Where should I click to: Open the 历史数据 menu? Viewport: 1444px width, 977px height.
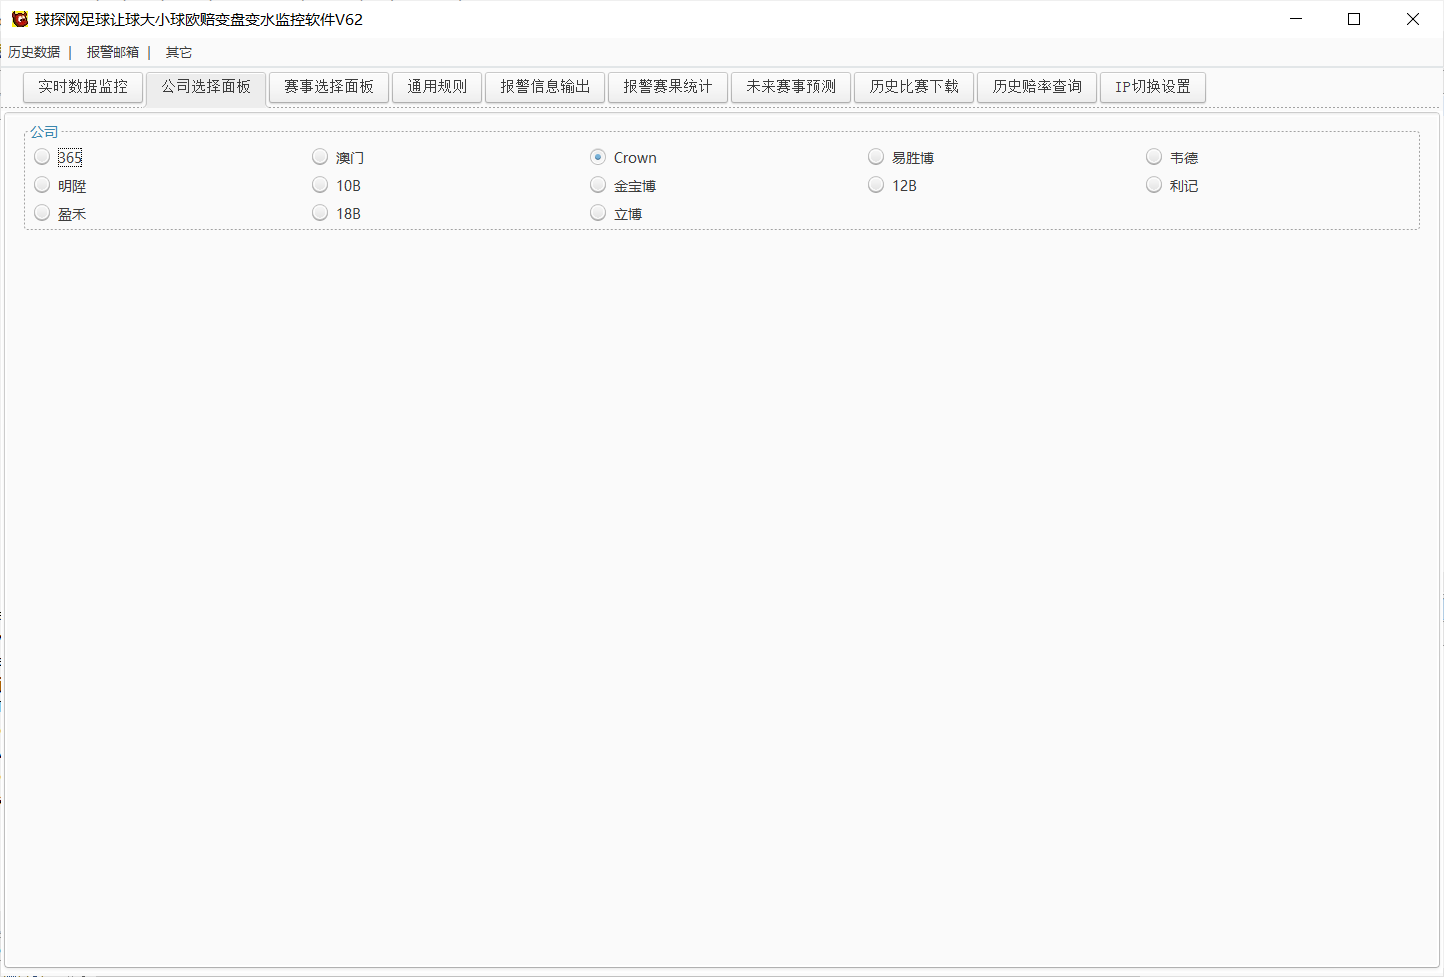click(x=34, y=52)
